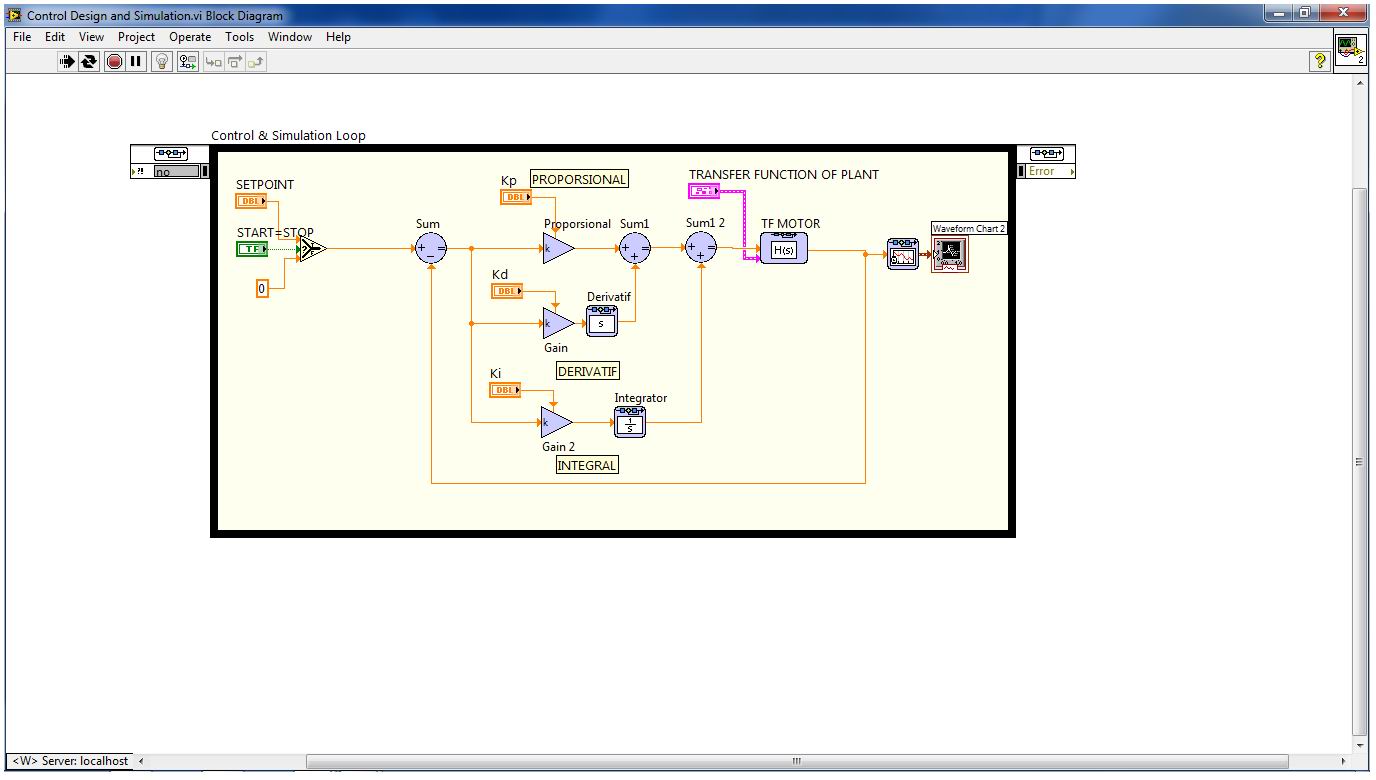Select the Integrator 1/s block
This screenshot has height=780, width=1376.
point(630,422)
